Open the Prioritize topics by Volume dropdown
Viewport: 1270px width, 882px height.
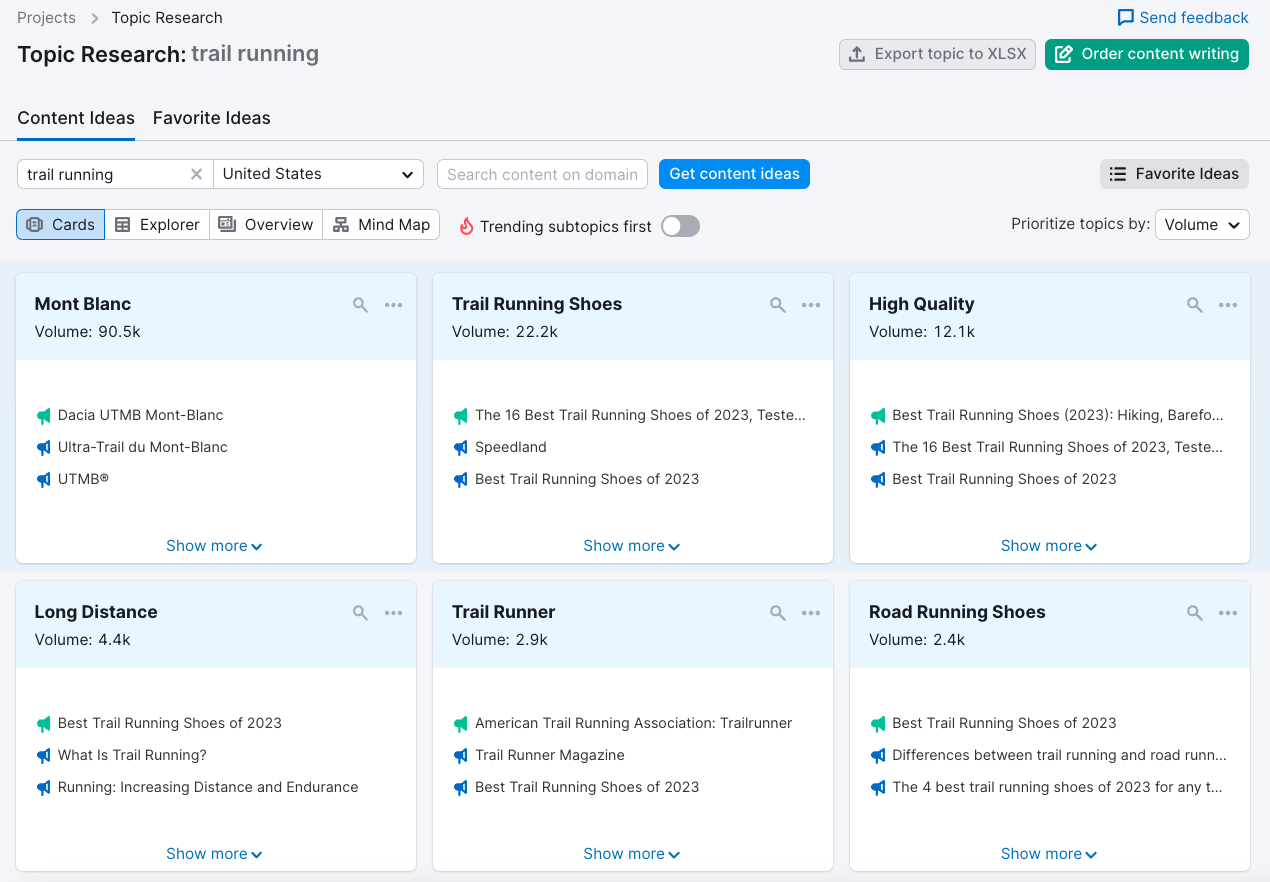(1201, 225)
